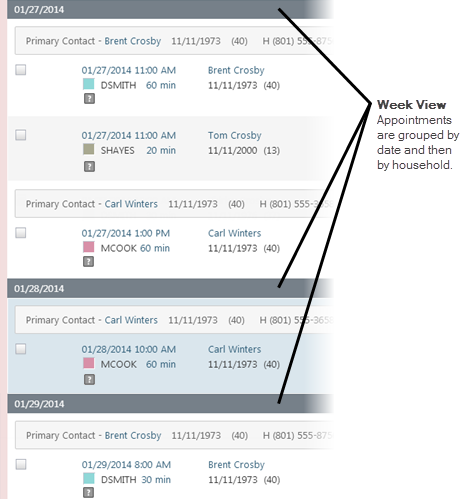Click question-mark icon under 01/29/2014 DSMITH appointment
Viewport: 462px width, 499px height.
click(x=88, y=492)
